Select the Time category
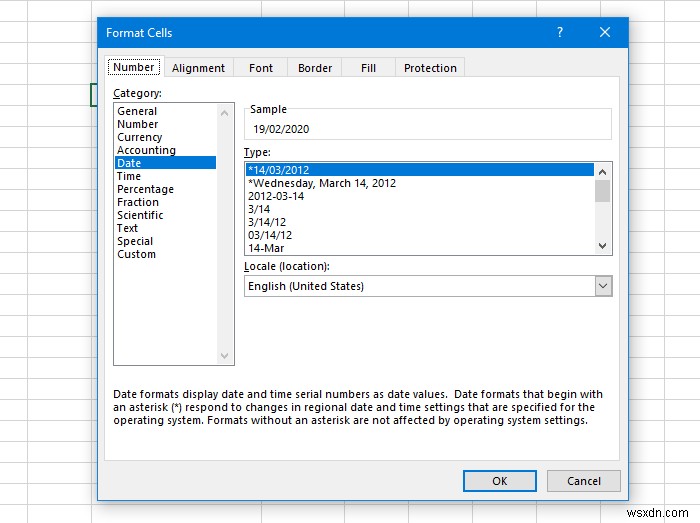This screenshot has width=700, height=523. [x=166, y=176]
